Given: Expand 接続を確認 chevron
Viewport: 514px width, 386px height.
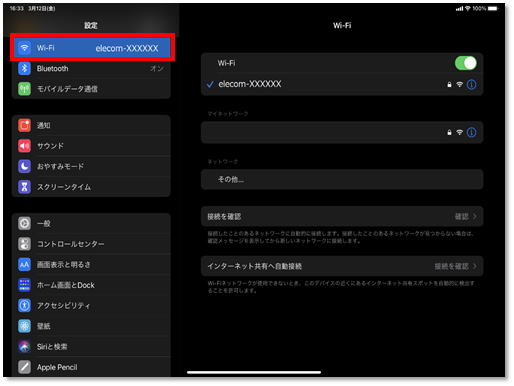Looking at the screenshot, I should click(475, 217).
